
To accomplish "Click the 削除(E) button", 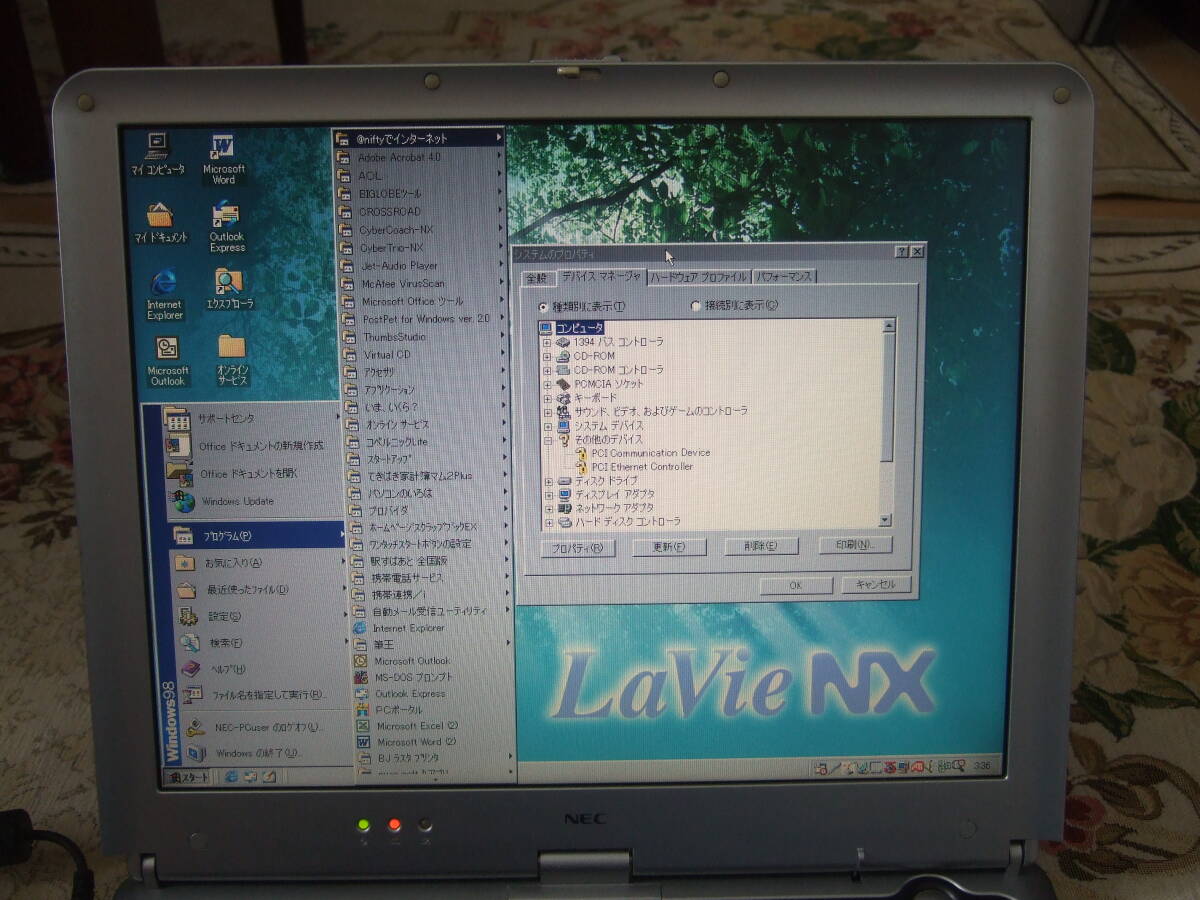I will (761, 546).
